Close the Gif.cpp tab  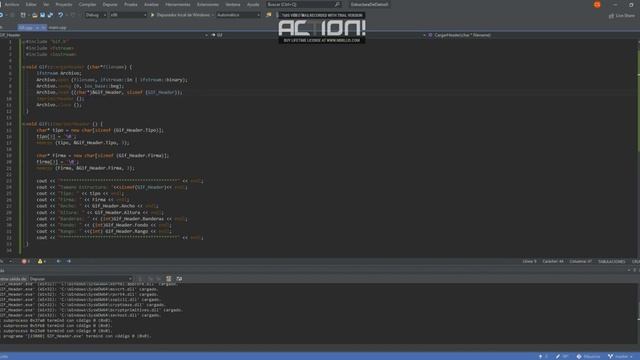pos(43,28)
